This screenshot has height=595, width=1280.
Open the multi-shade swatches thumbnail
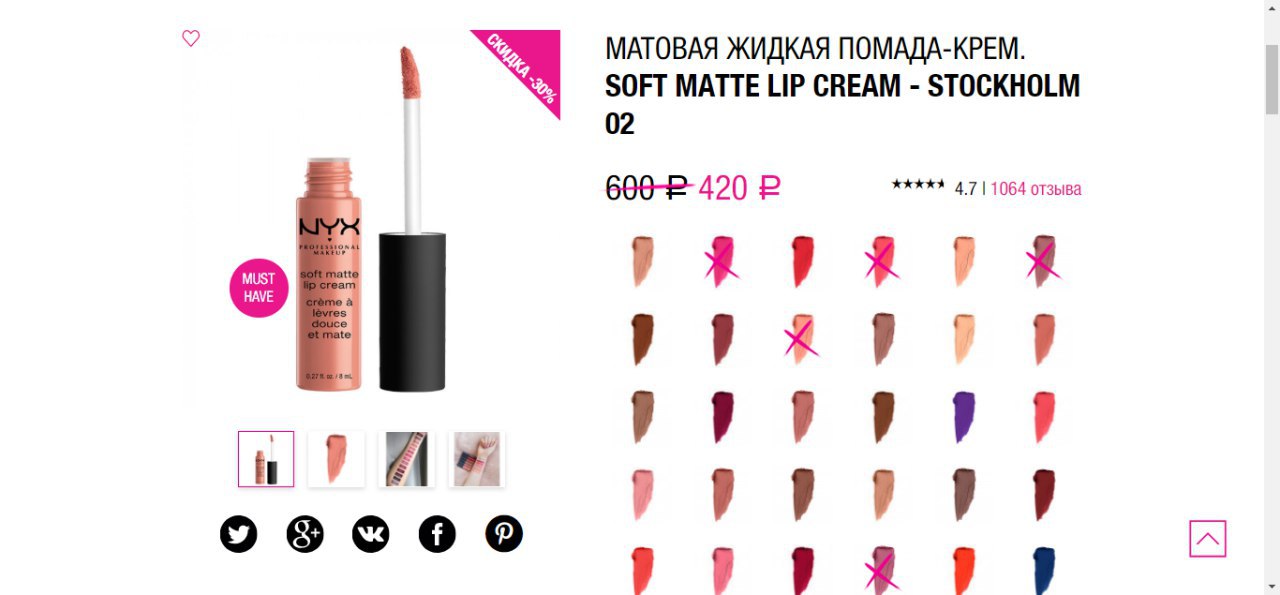pyautogui.click(x=406, y=459)
